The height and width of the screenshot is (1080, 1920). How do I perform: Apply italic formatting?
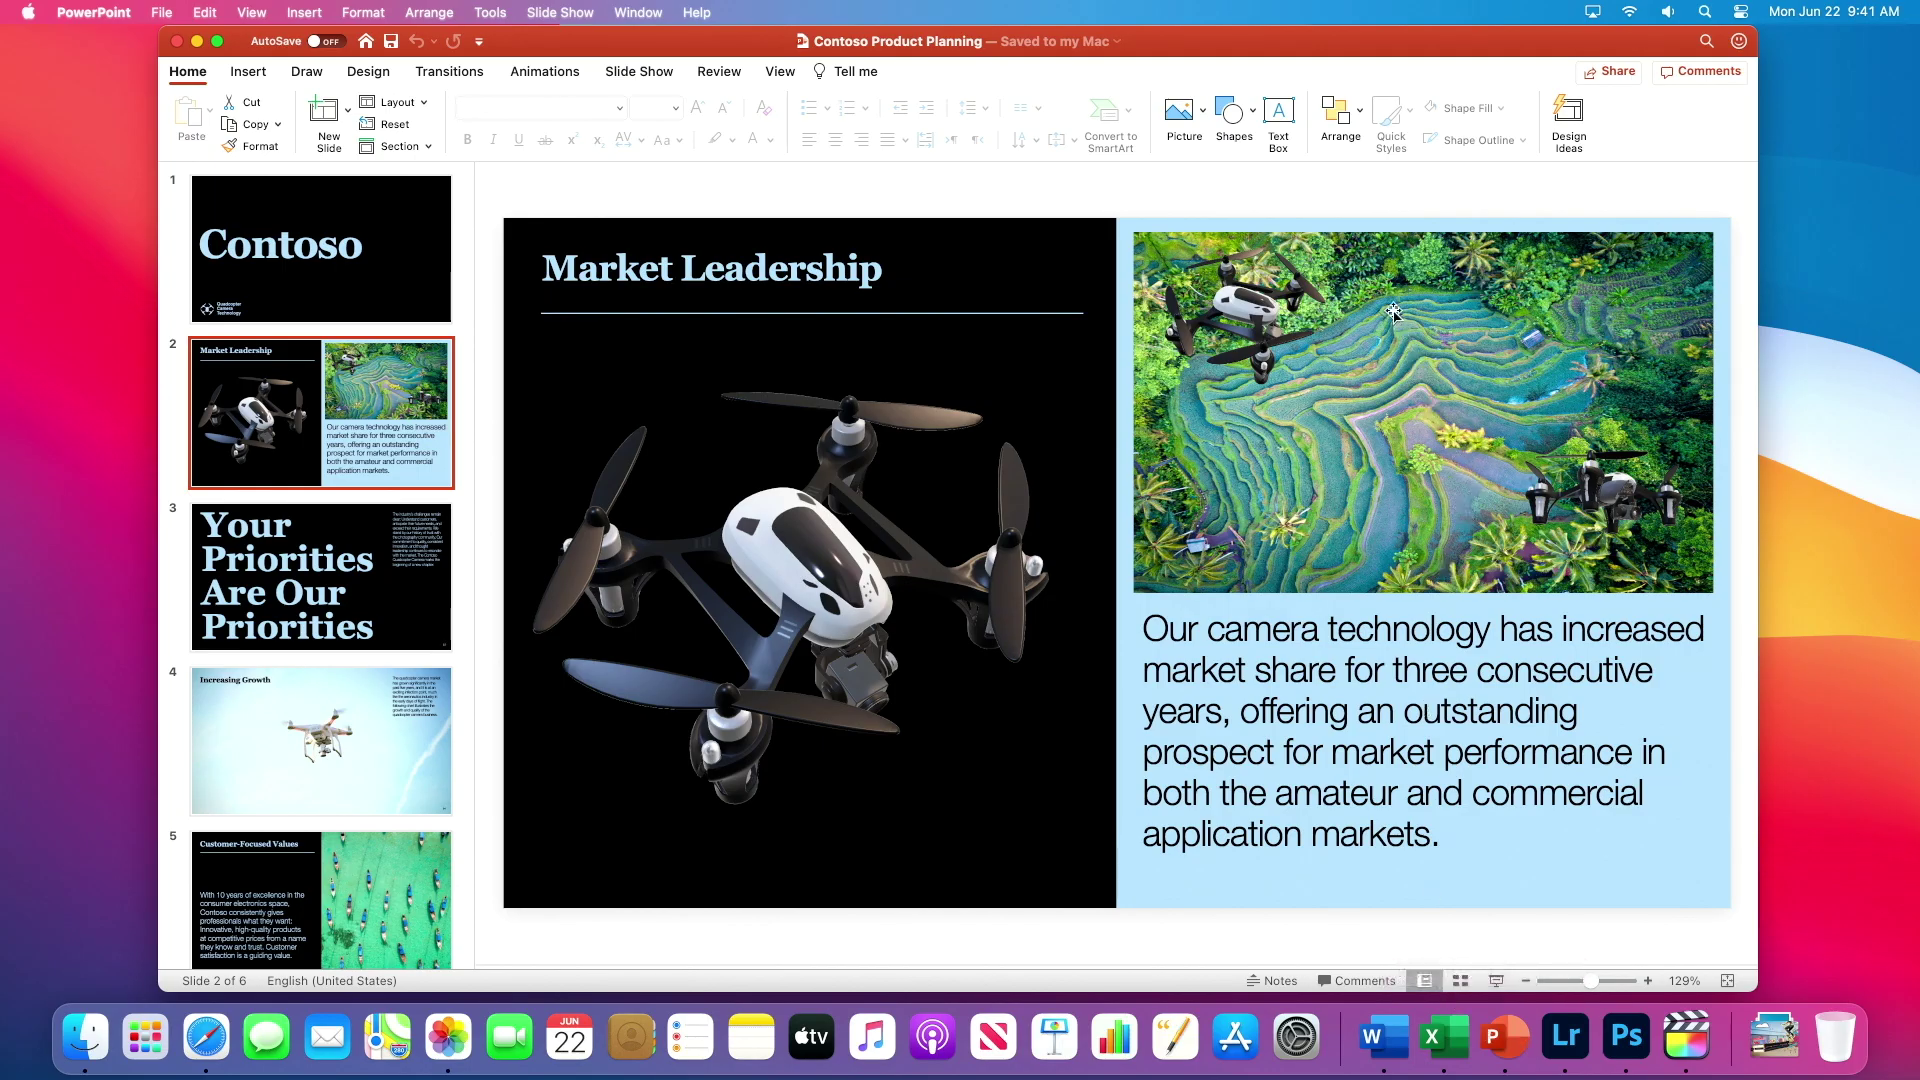(x=492, y=140)
